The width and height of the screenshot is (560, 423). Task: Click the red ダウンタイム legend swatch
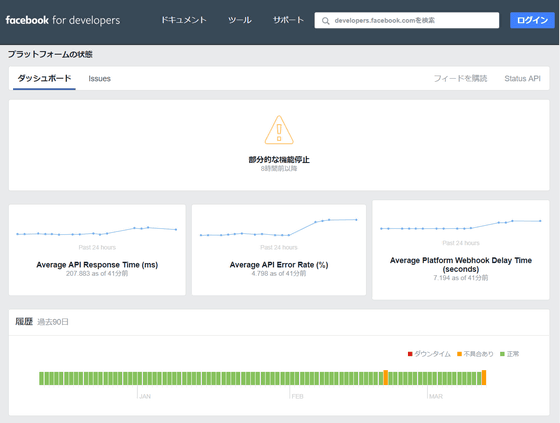tap(410, 354)
